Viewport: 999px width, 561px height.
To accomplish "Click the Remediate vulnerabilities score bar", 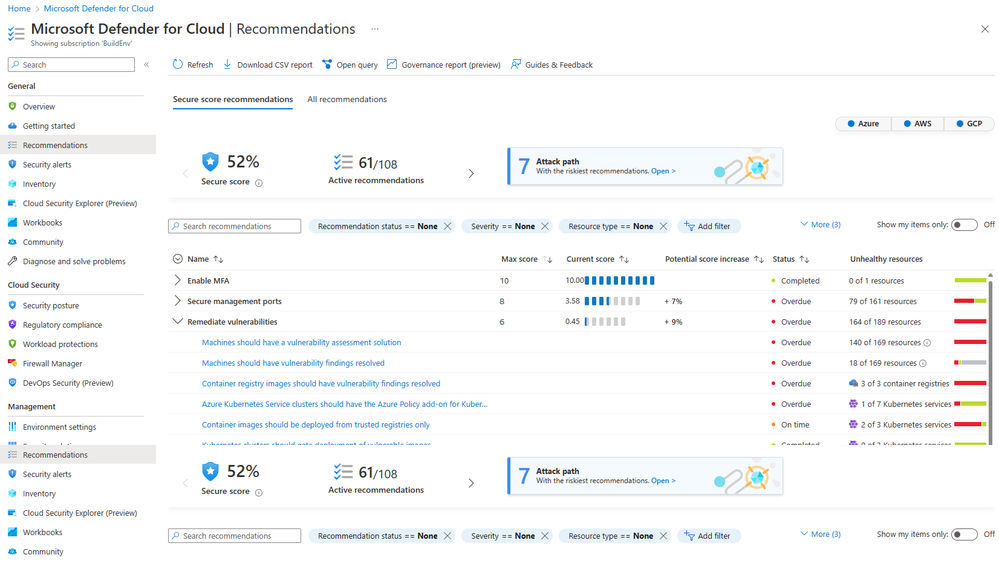I will click(605, 322).
